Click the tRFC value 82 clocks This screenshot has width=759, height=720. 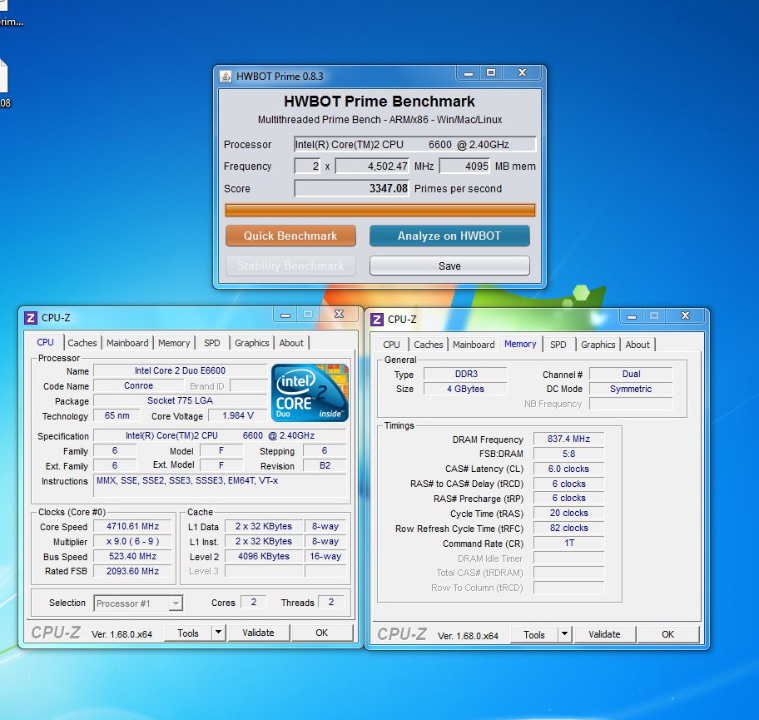click(x=569, y=528)
